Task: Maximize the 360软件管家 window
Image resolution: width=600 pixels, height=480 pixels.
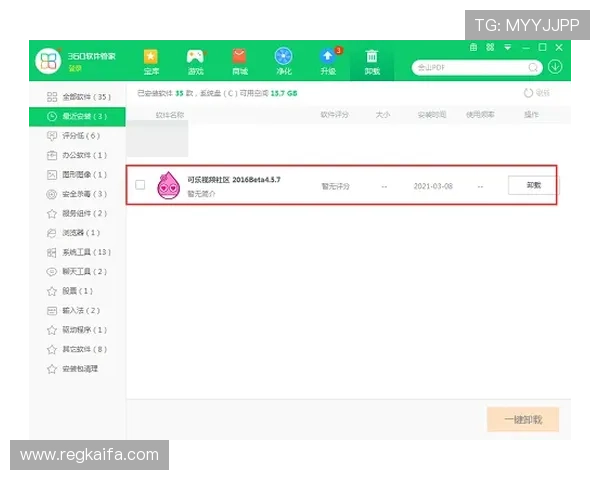Action: (542, 47)
